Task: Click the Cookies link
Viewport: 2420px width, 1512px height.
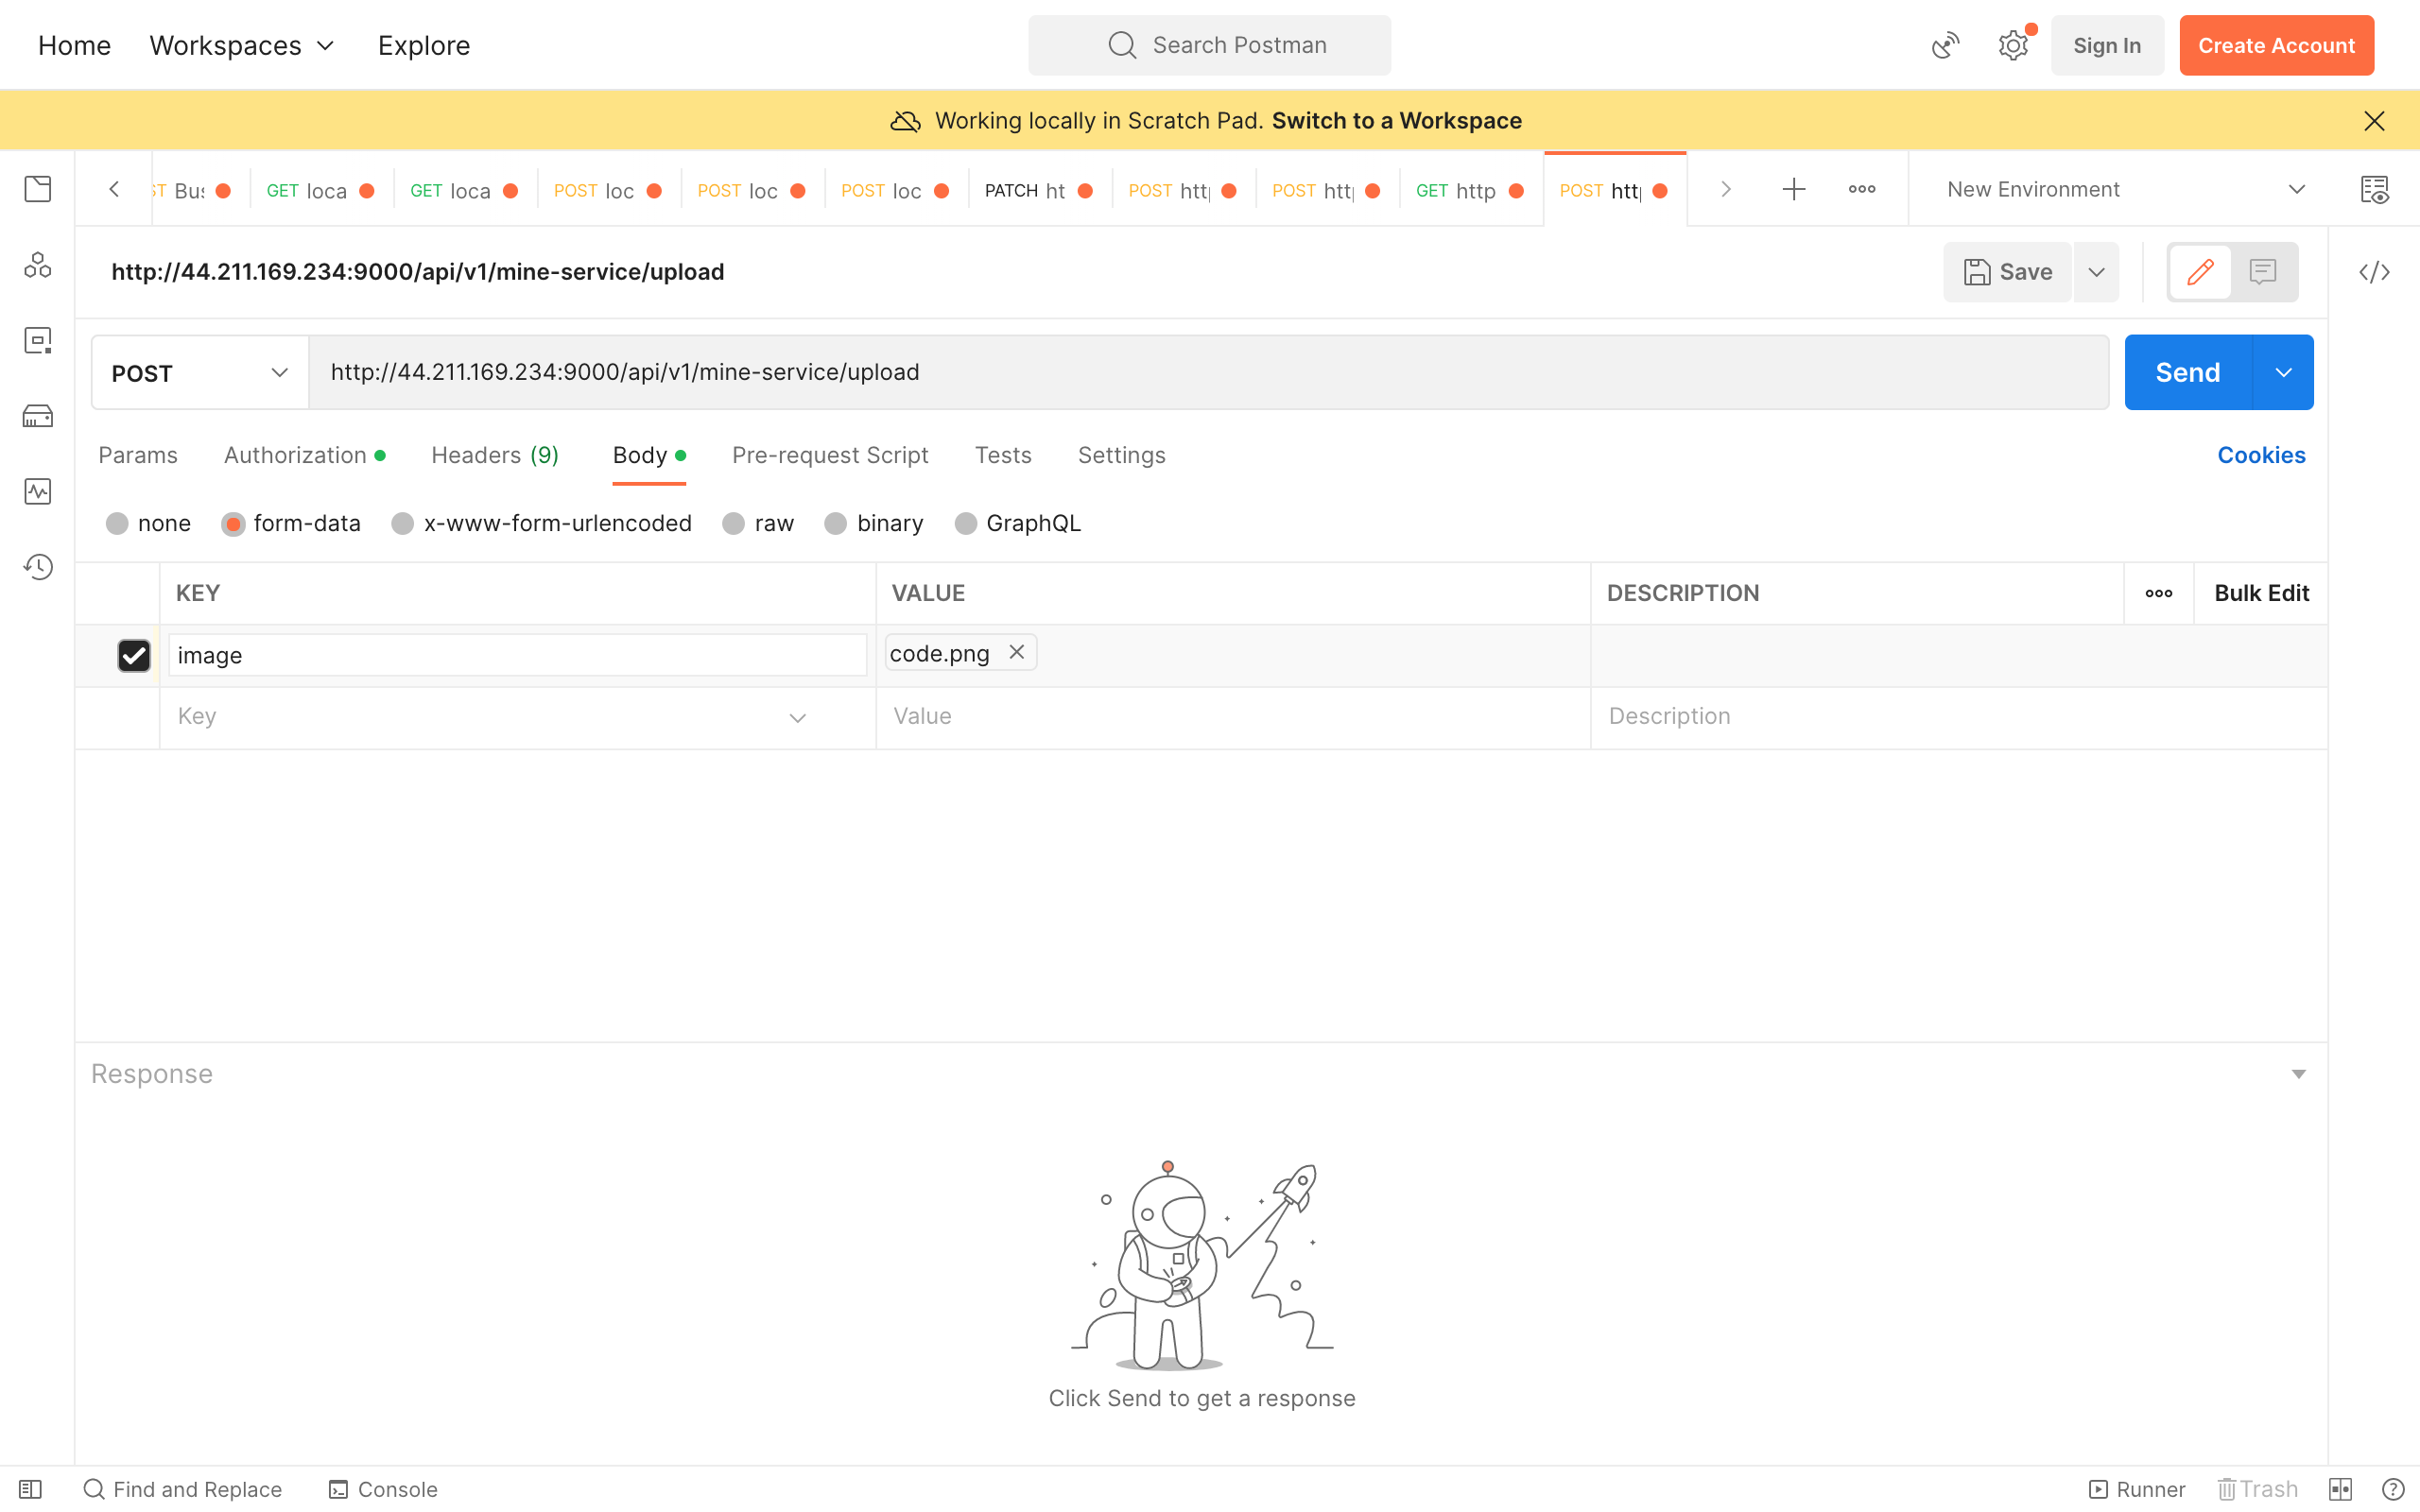Action: [2260, 456]
